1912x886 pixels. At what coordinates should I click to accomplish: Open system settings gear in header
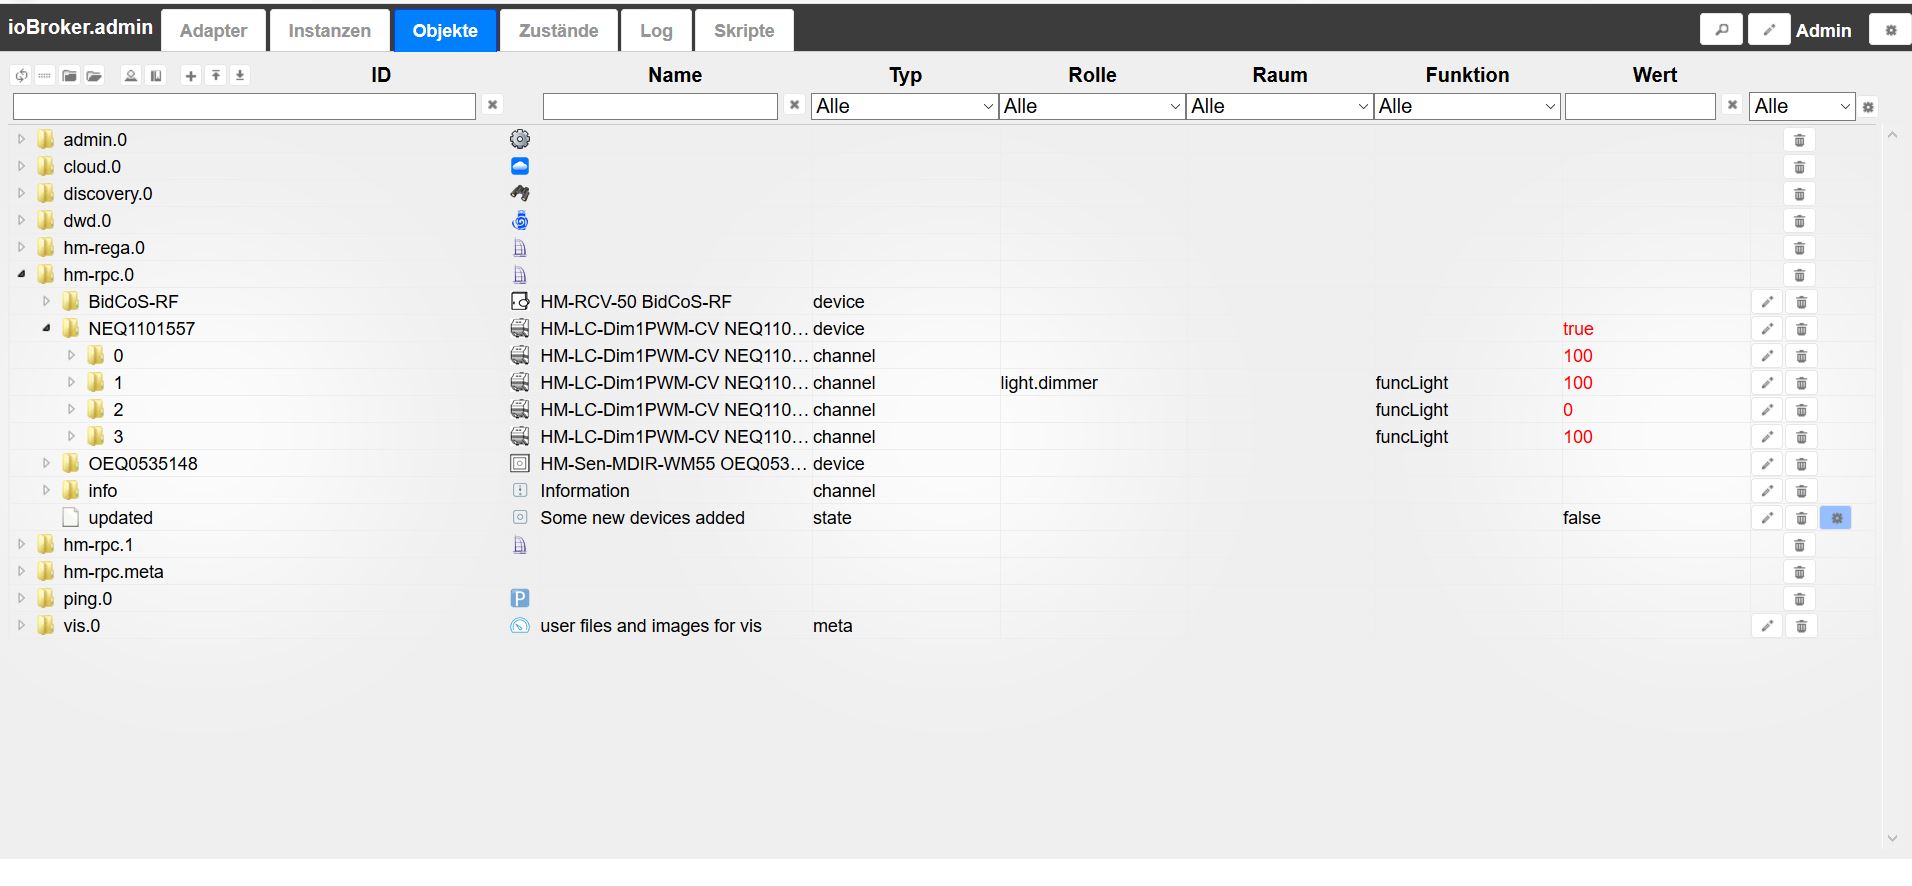pyautogui.click(x=1890, y=30)
